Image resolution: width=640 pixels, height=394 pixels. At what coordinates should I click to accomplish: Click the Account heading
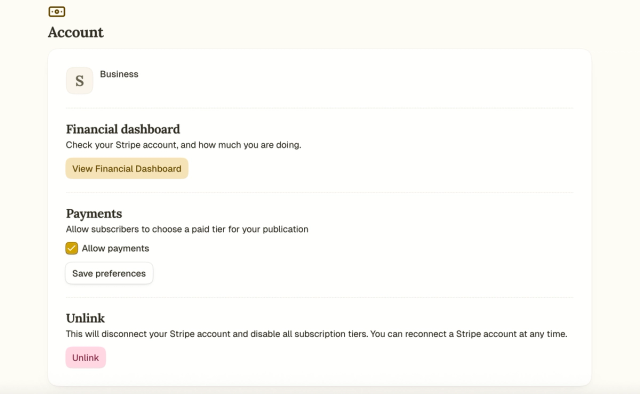[x=76, y=32]
